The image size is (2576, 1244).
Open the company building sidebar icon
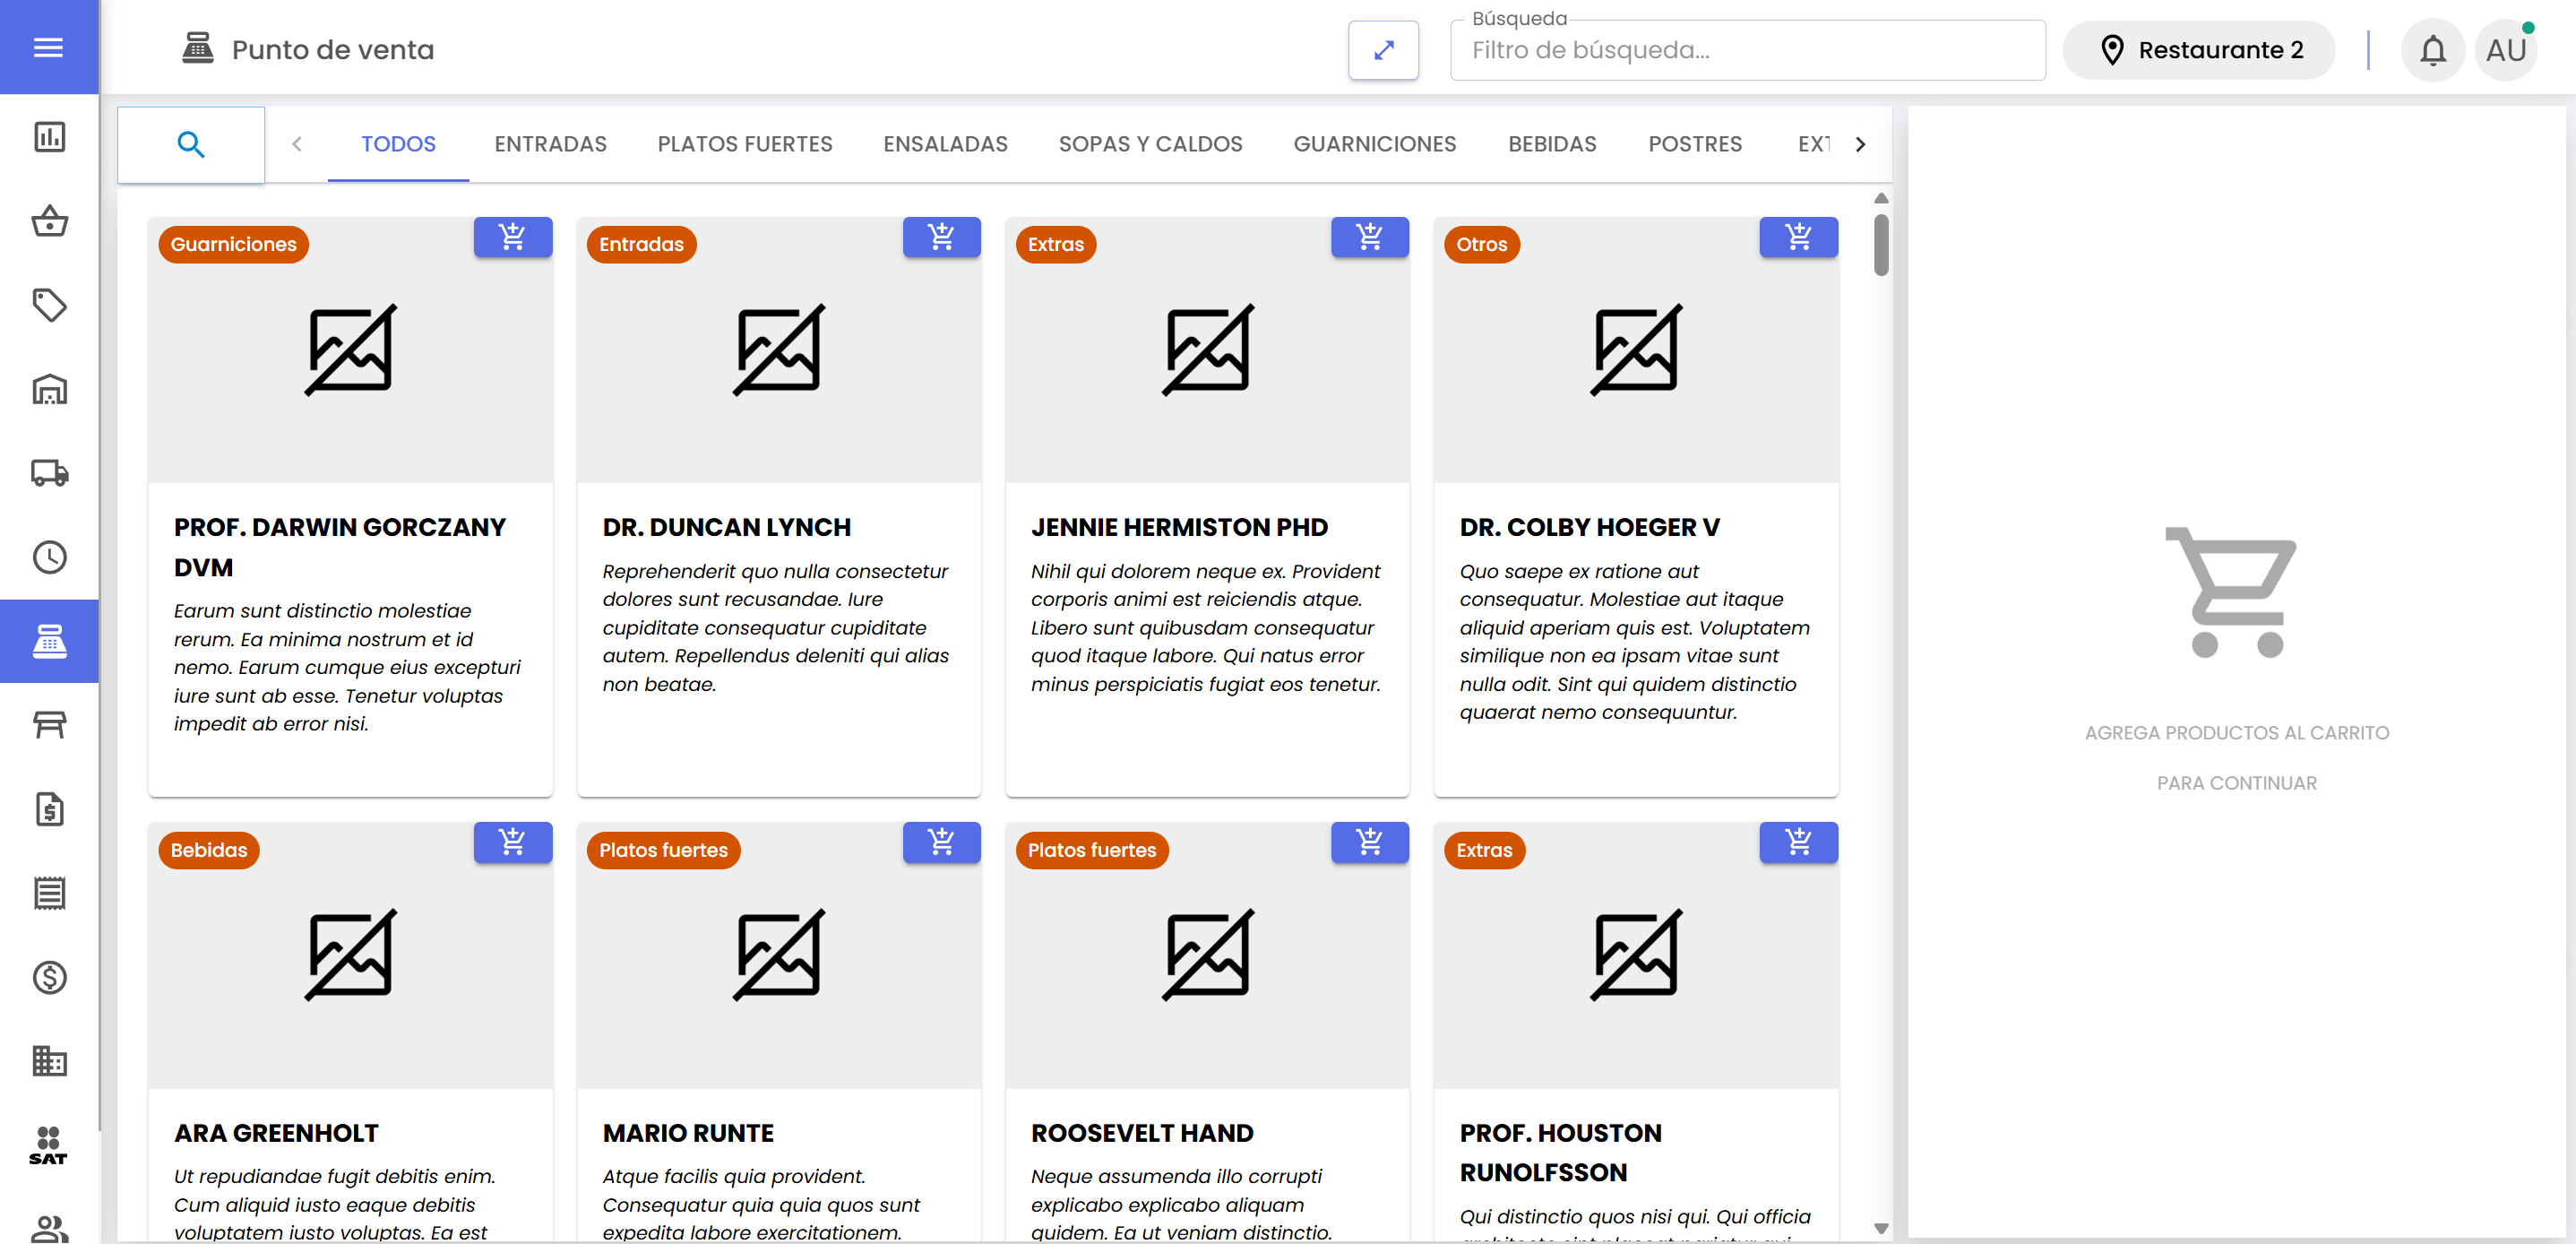click(x=49, y=1061)
